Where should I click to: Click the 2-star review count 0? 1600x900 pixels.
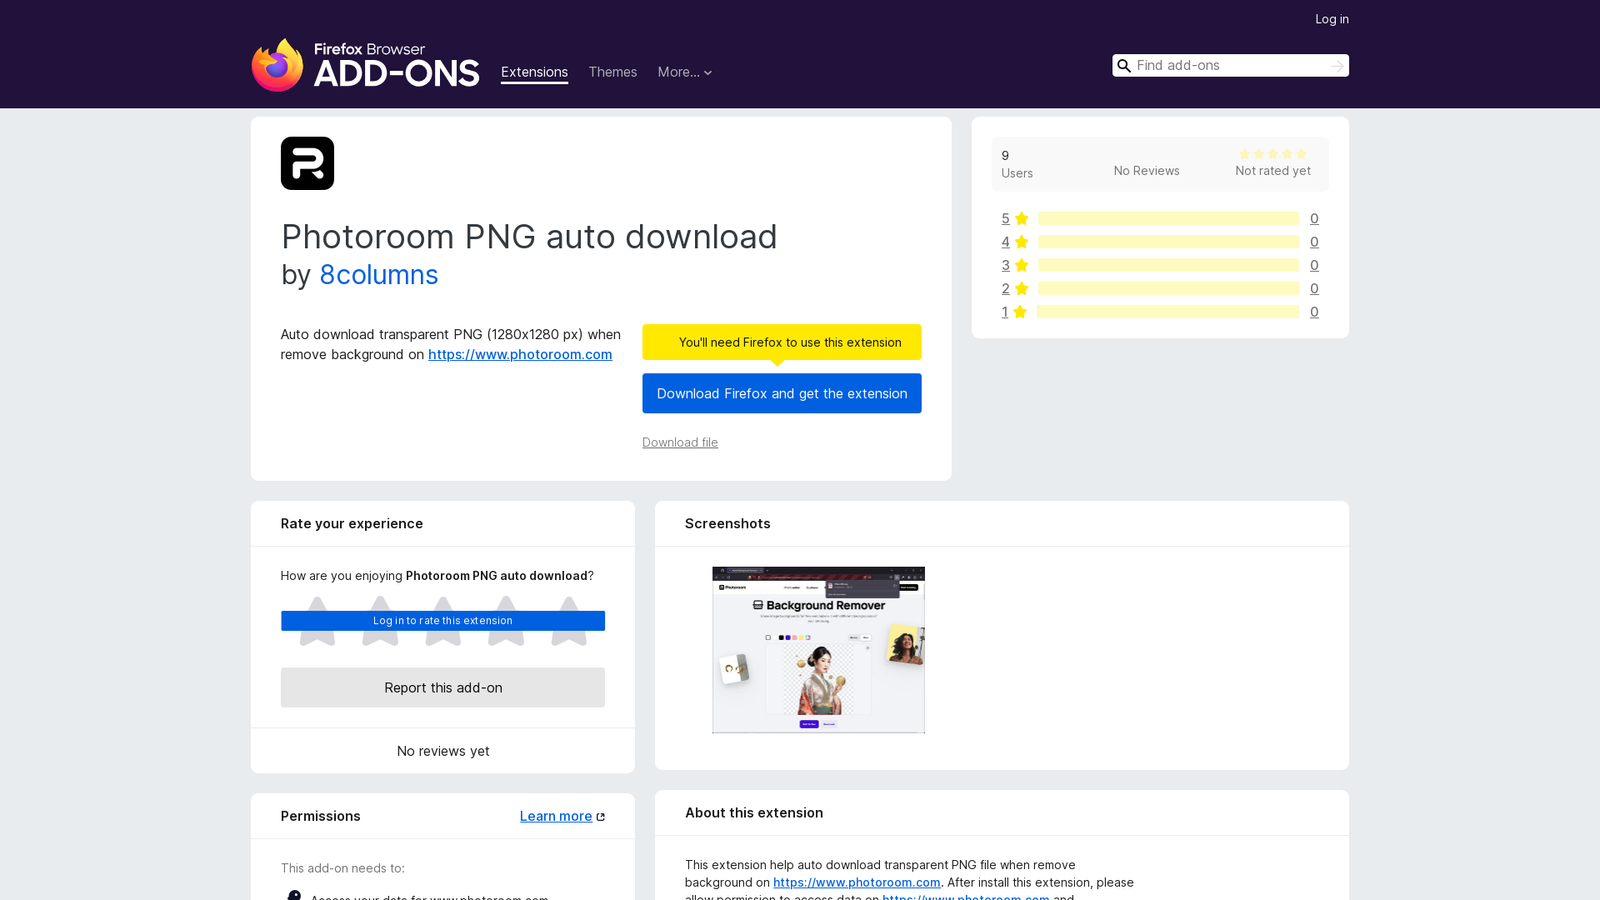click(x=1314, y=289)
